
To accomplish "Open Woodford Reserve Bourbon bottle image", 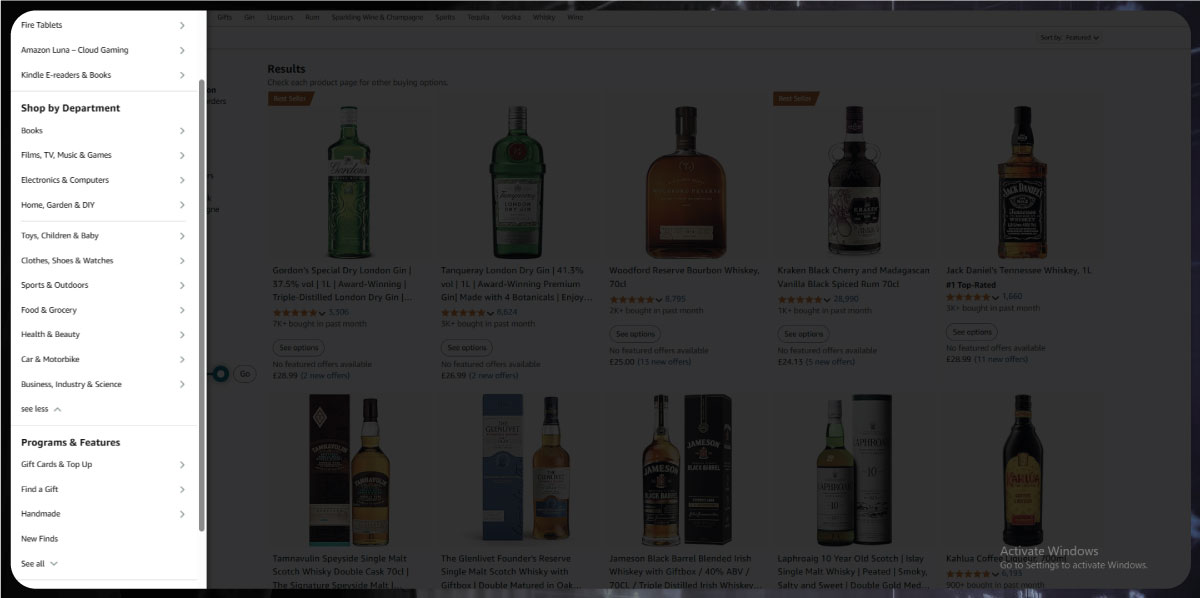I will [685, 181].
